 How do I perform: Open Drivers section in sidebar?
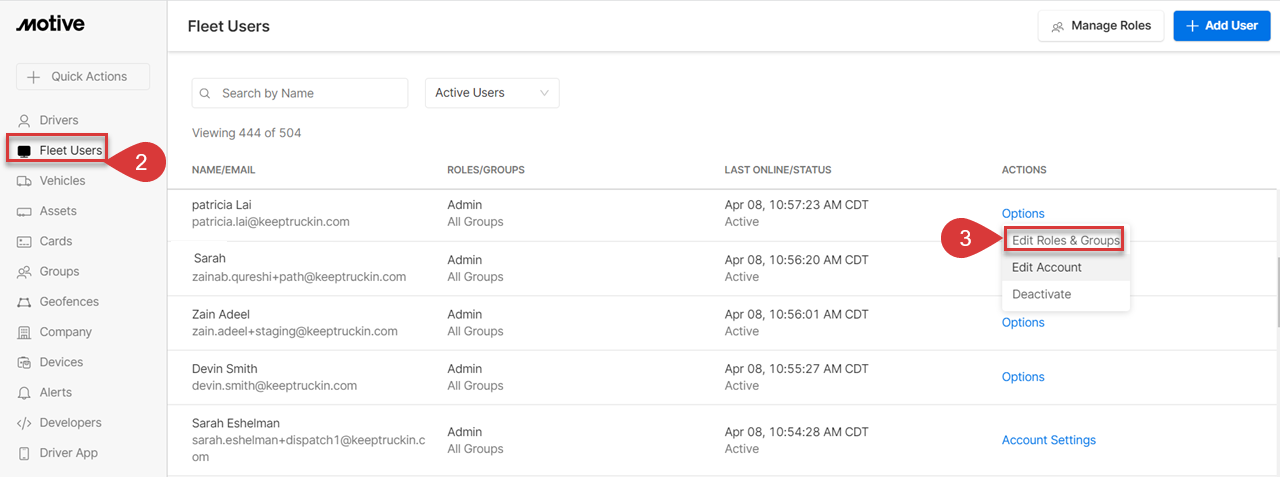pyautogui.click(x=59, y=120)
